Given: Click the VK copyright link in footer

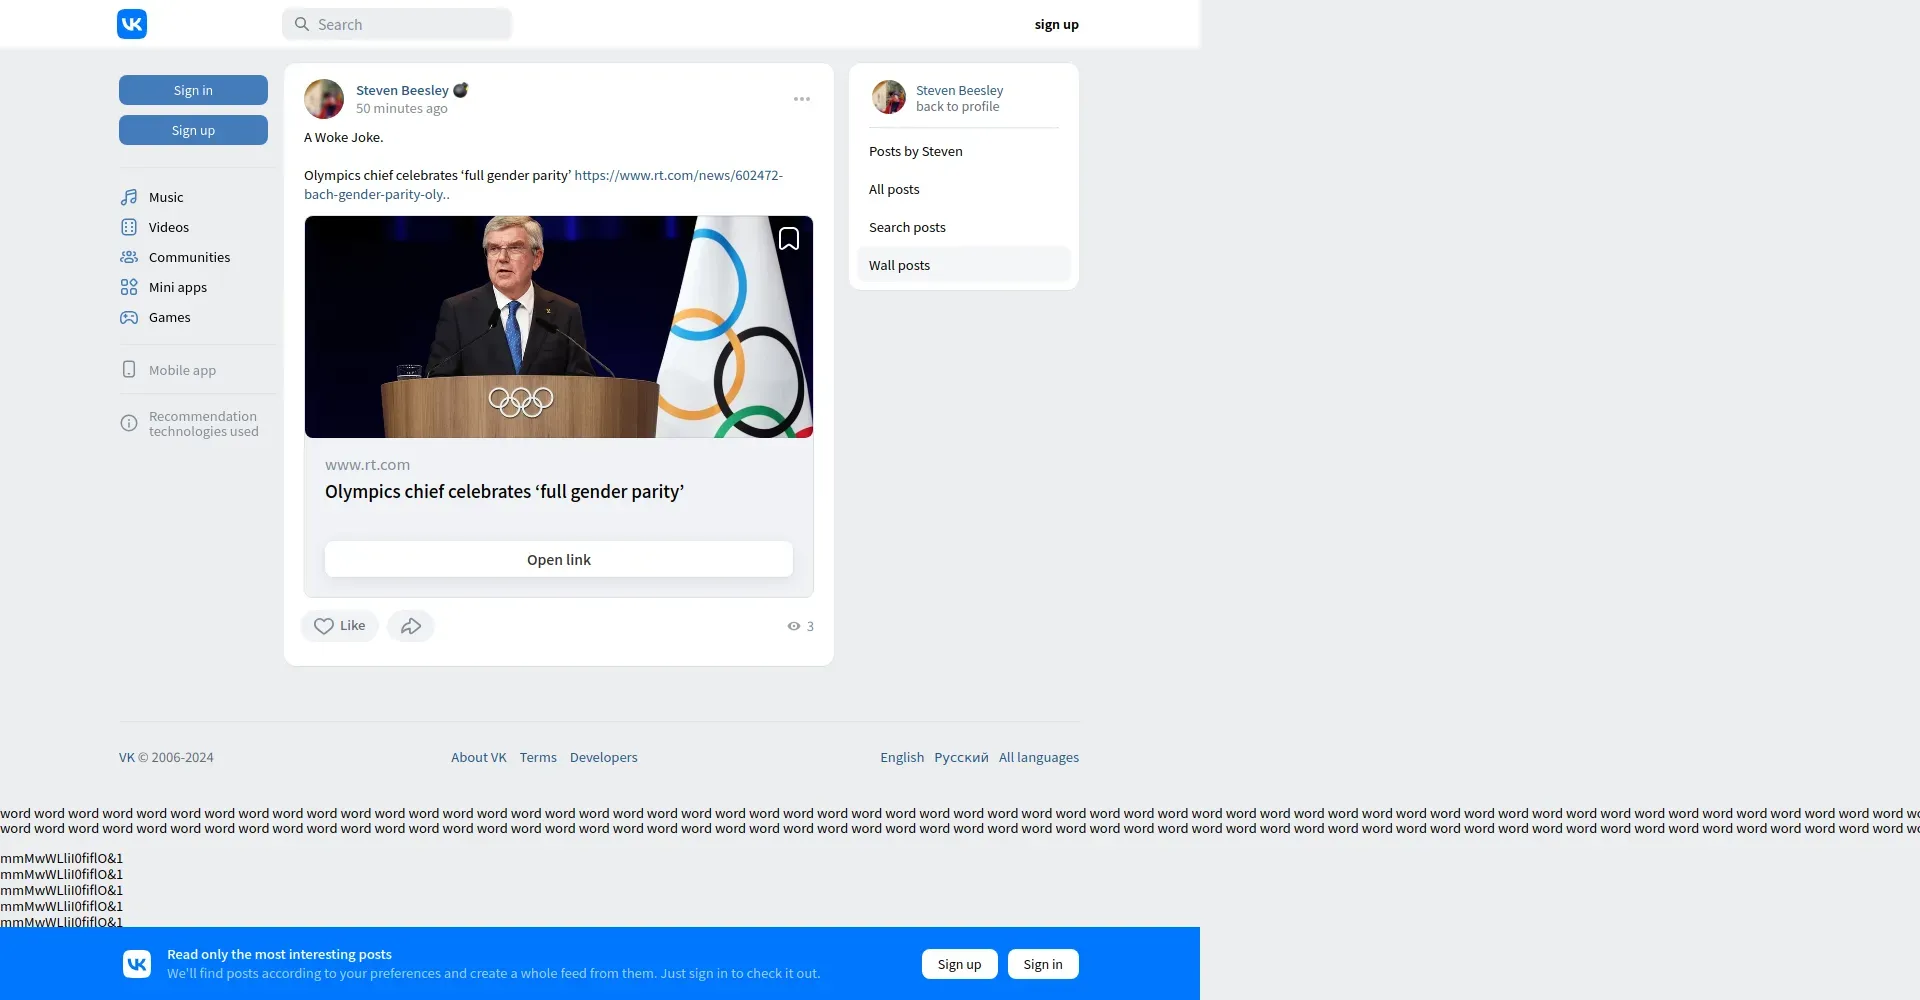Looking at the screenshot, I should (127, 757).
